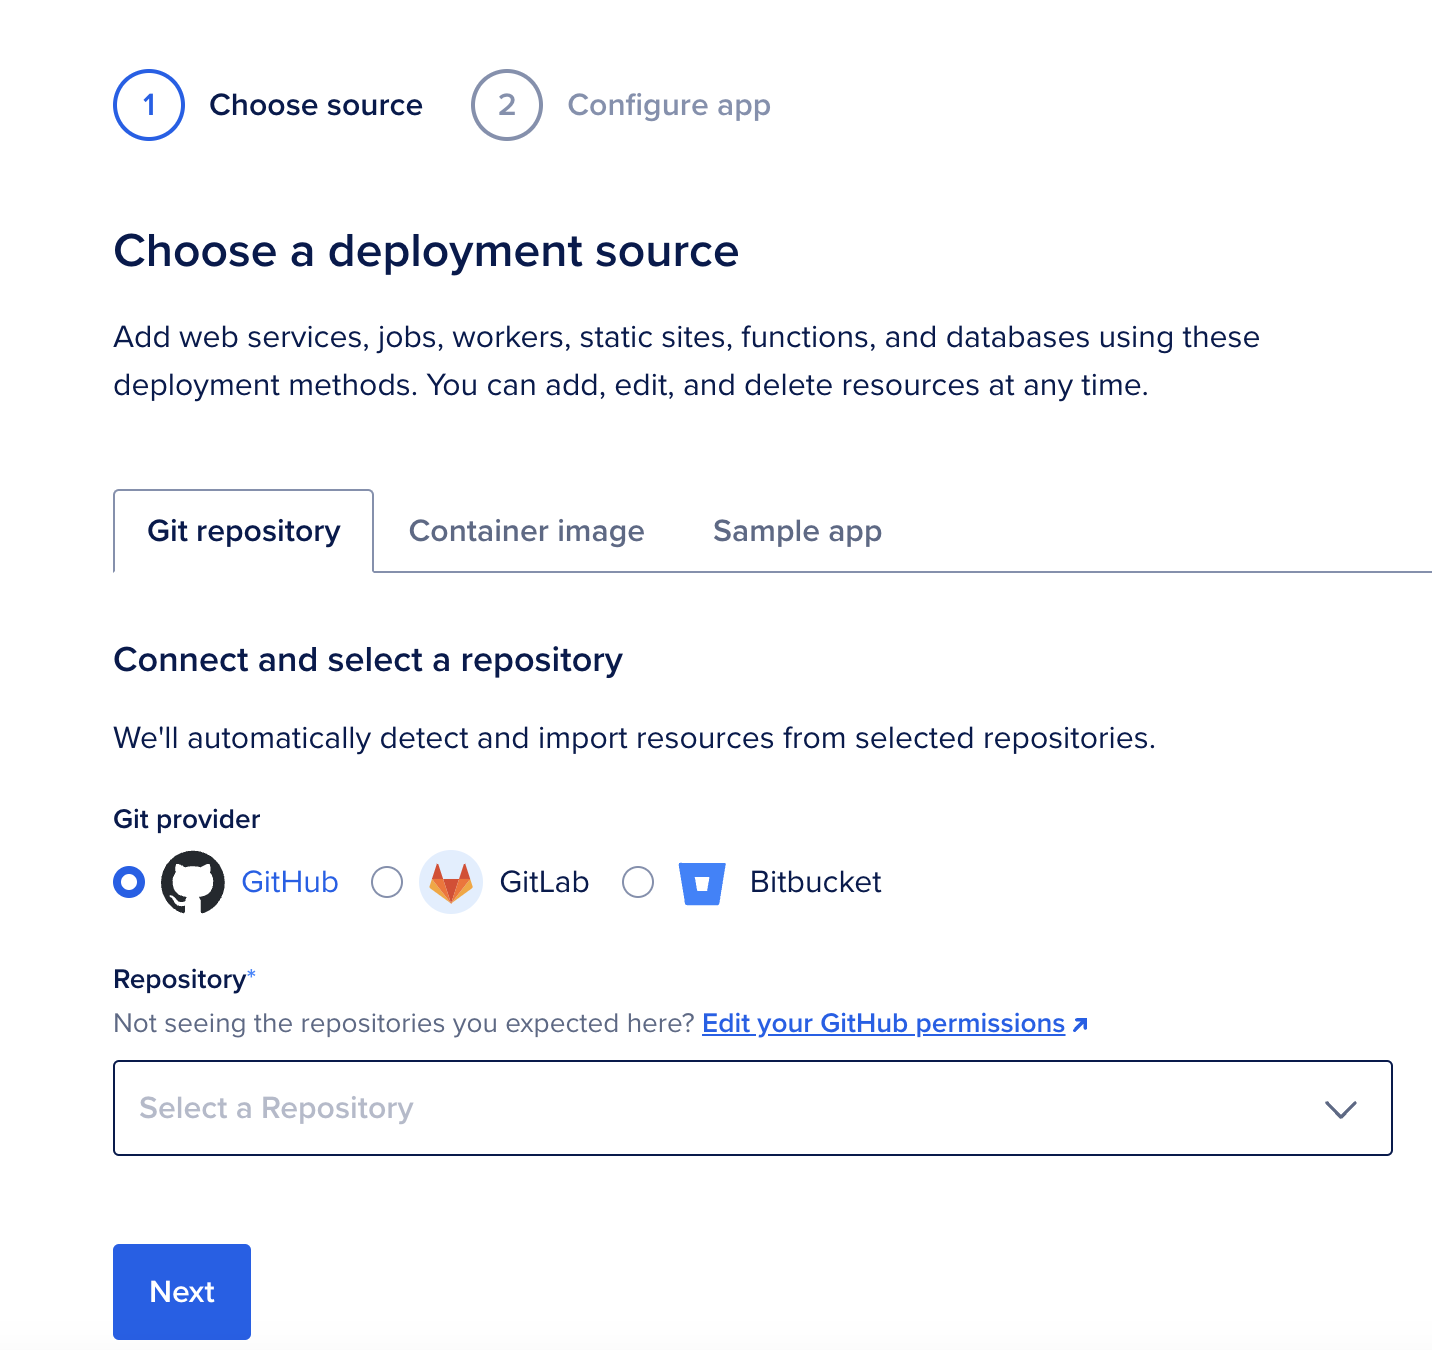The image size is (1432, 1350).
Task: Open the repository picker under Git provider
Action: point(753,1108)
